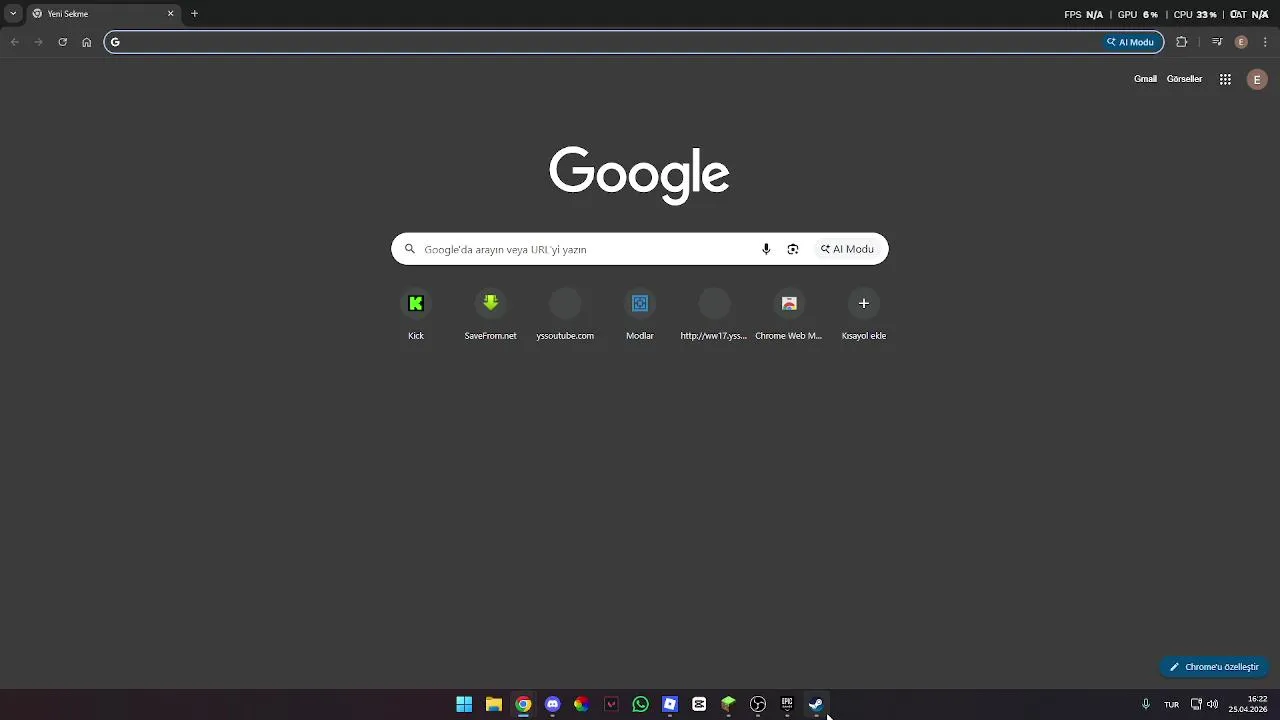1280x720 pixels.
Task: Open Discord from the taskbar
Action: 552,704
